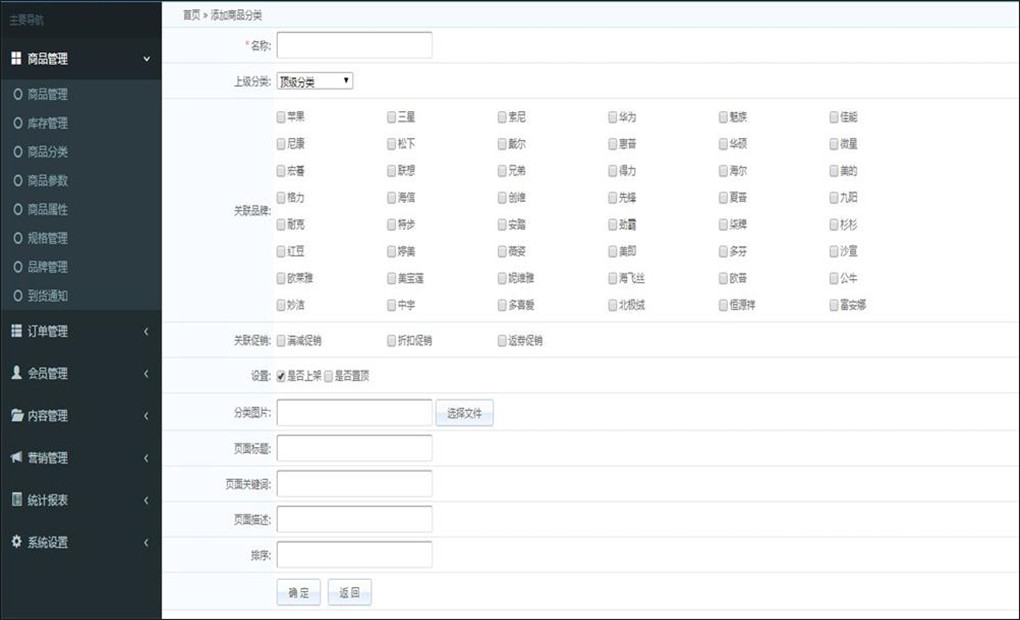The image size is (1020, 620).
Task: Select the 九阳 brand checkbox
Action: pos(834,197)
